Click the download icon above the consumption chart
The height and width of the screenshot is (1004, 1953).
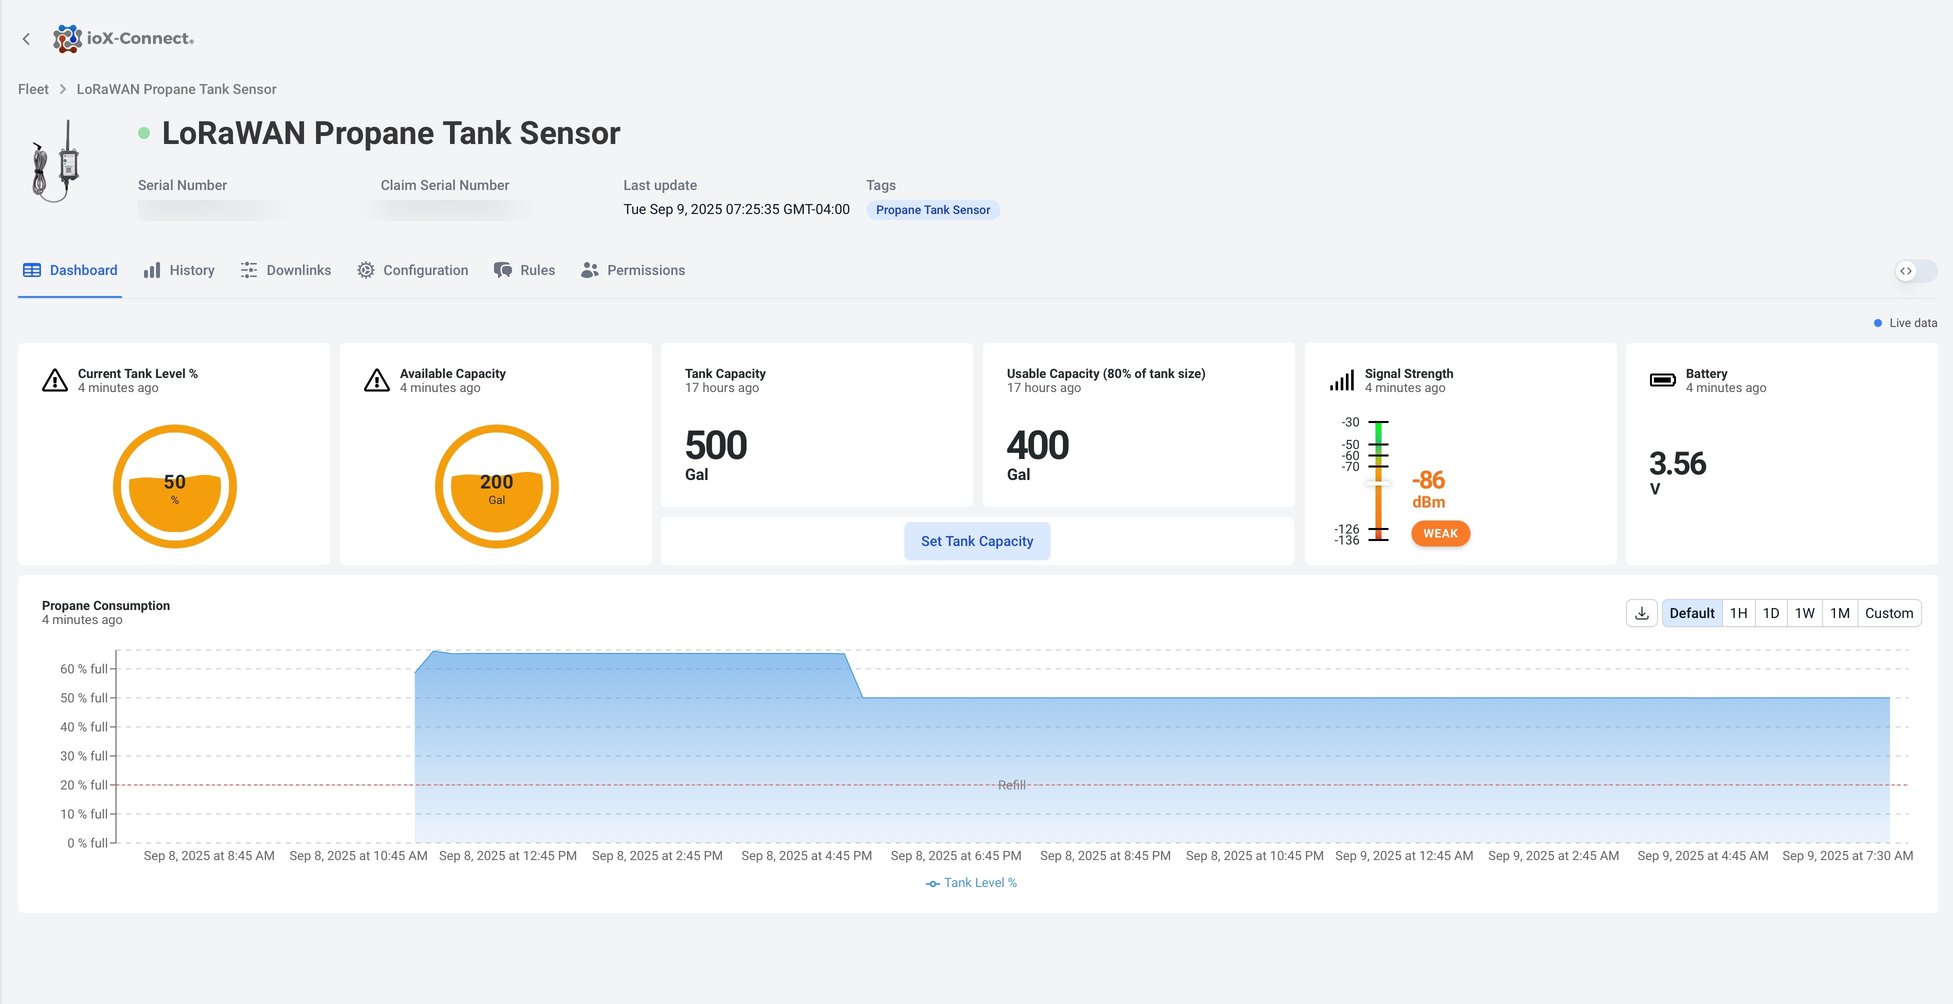(x=1640, y=612)
